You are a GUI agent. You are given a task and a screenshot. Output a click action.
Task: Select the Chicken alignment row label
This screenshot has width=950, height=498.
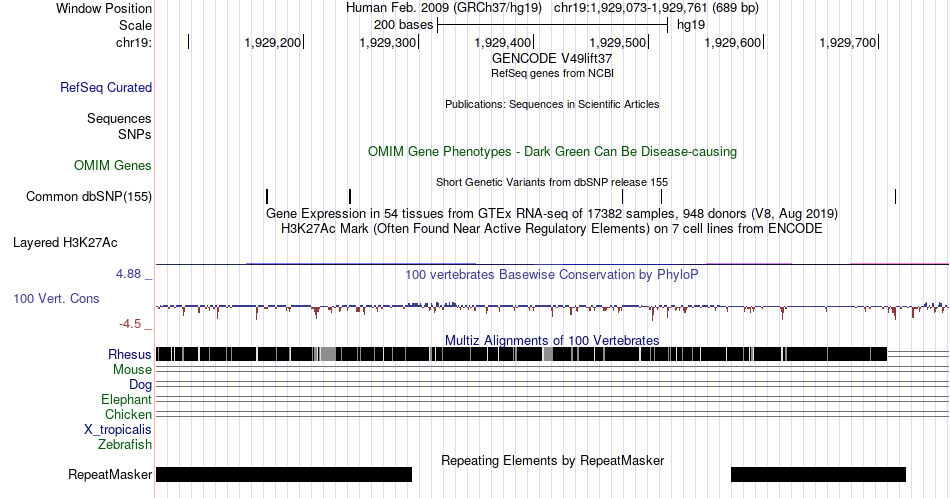[128, 414]
